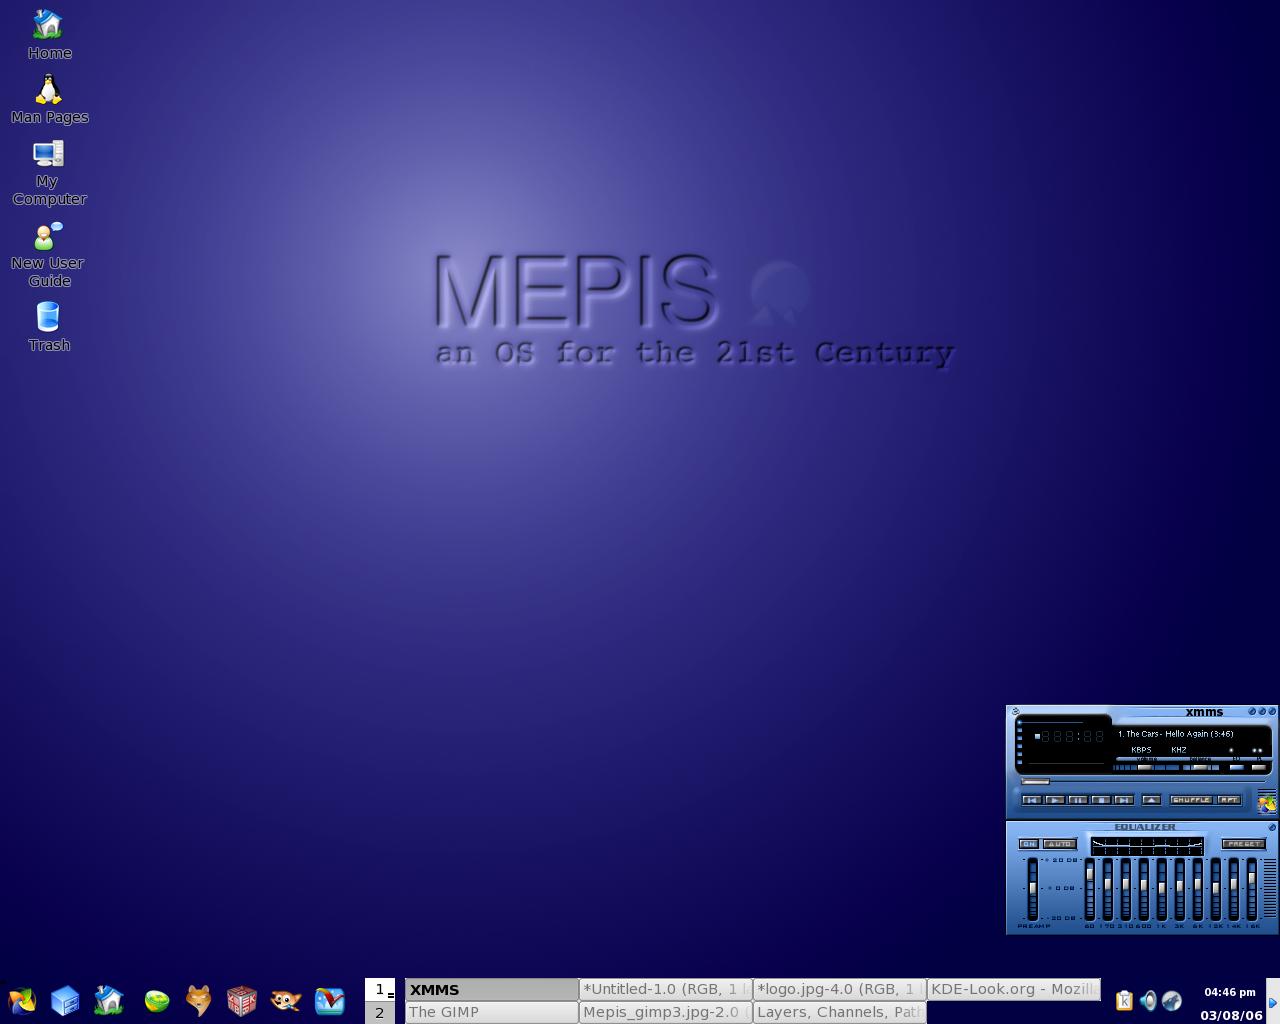Click XMMS previous track button
The image size is (1280, 1024).
1032,800
